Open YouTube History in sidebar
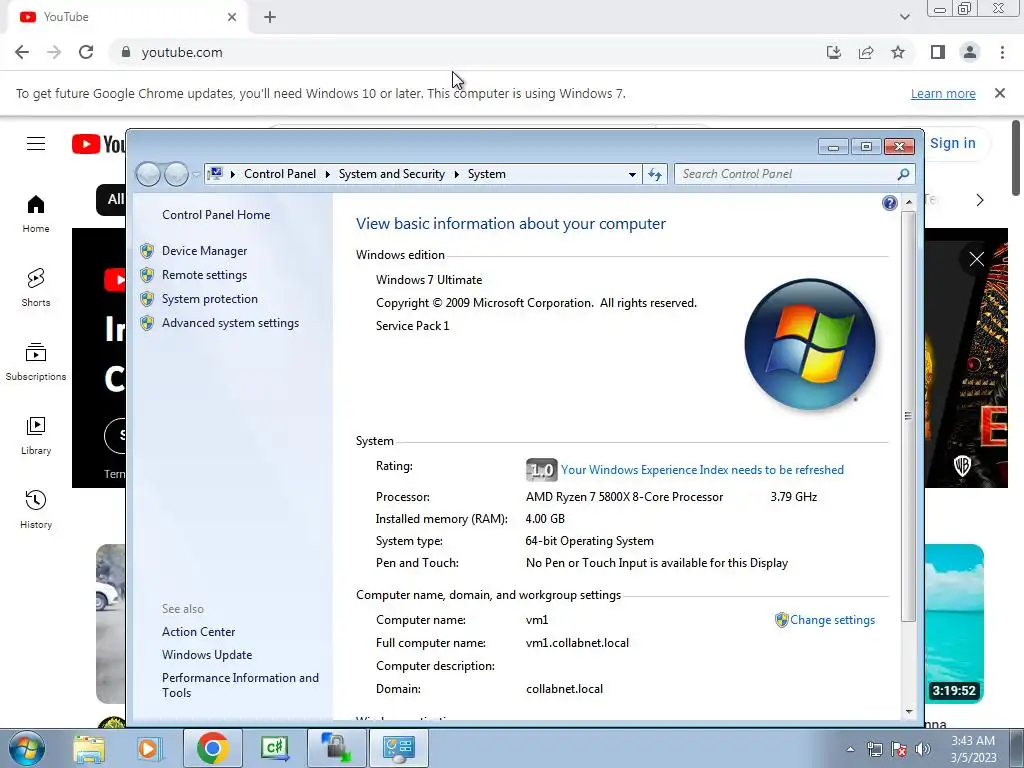Image resolution: width=1024 pixels, height=768 pixels. tap(36, 510)
